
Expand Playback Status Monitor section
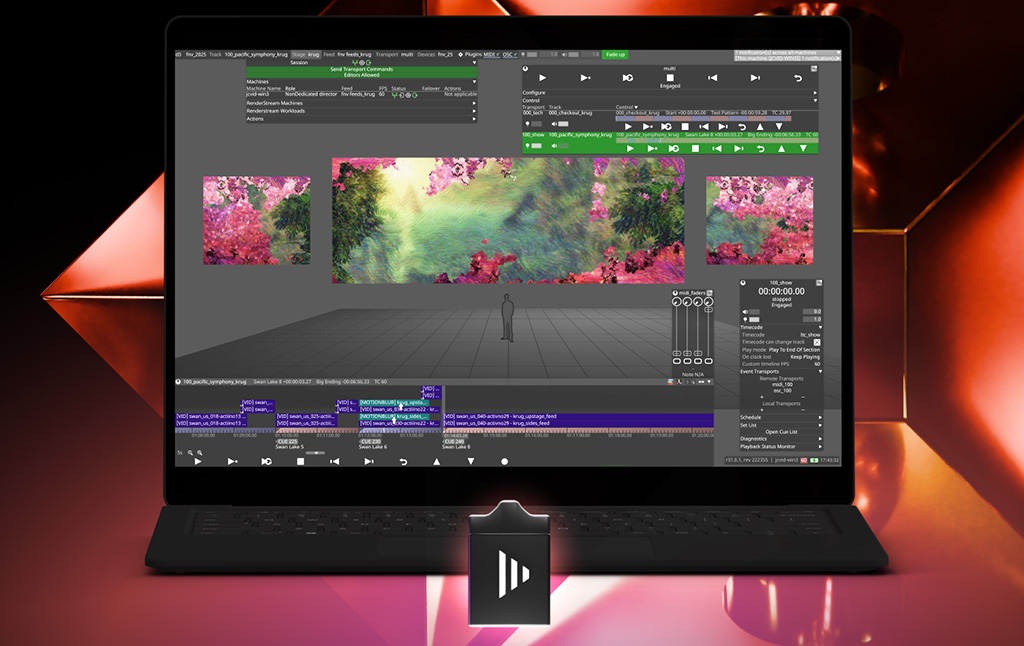click(820, 447)
